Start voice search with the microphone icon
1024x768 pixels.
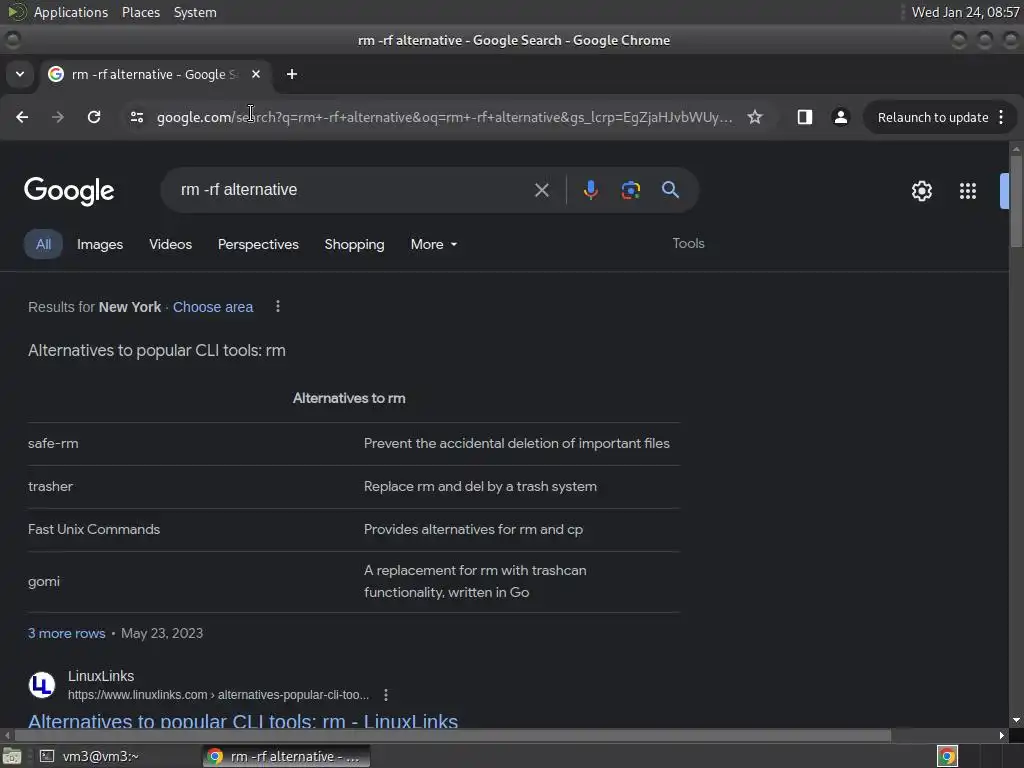590,190
